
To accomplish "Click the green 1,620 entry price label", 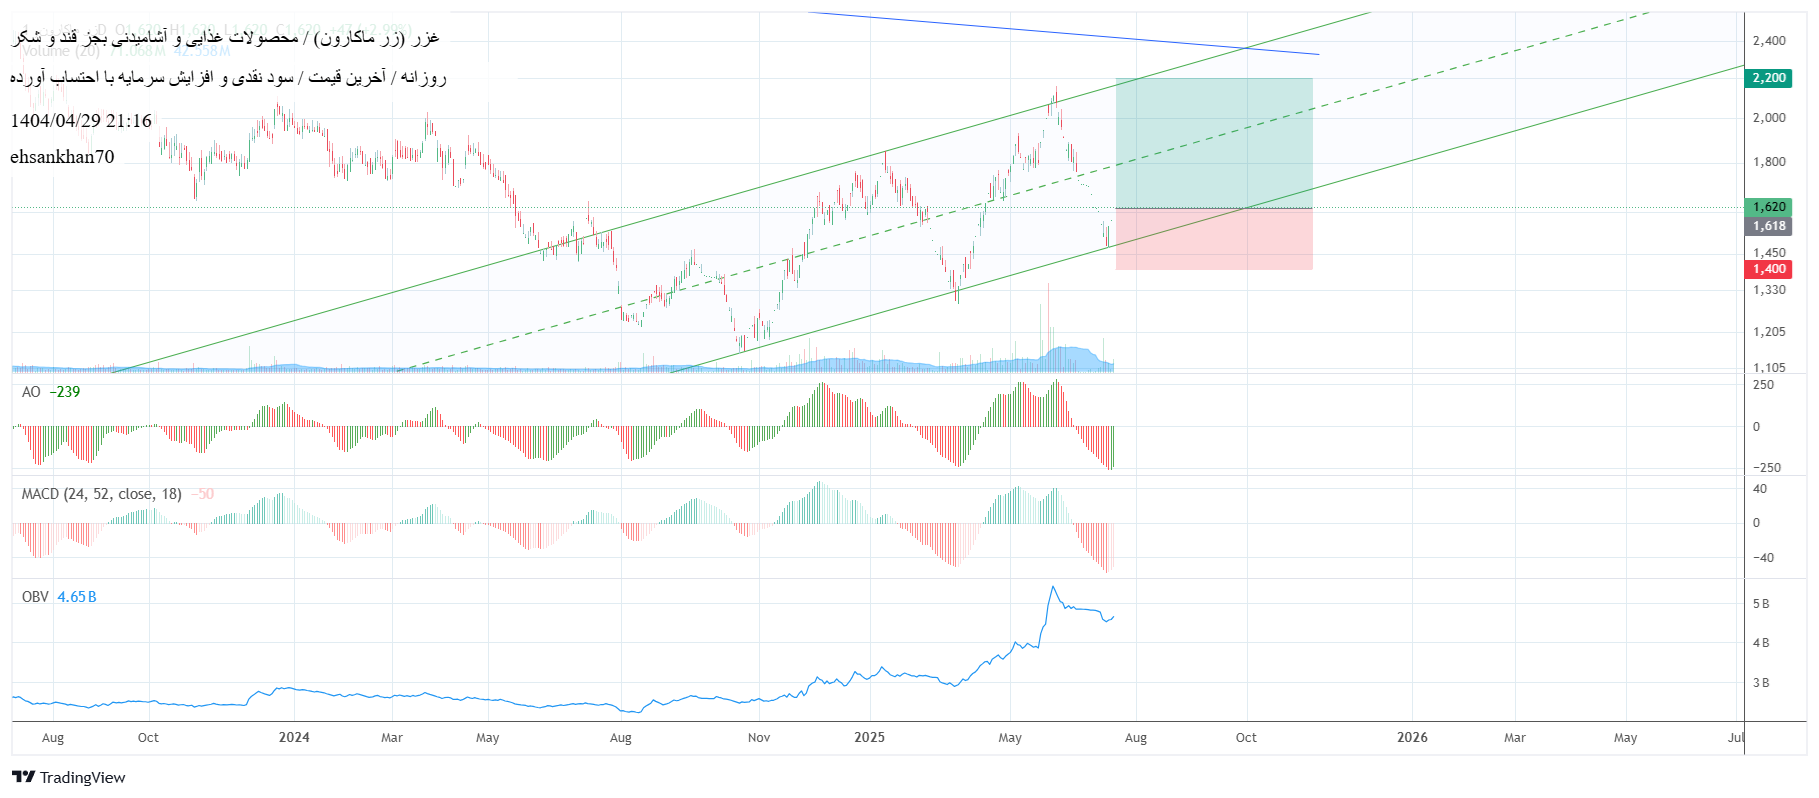I will click(x=1769, y=207).
